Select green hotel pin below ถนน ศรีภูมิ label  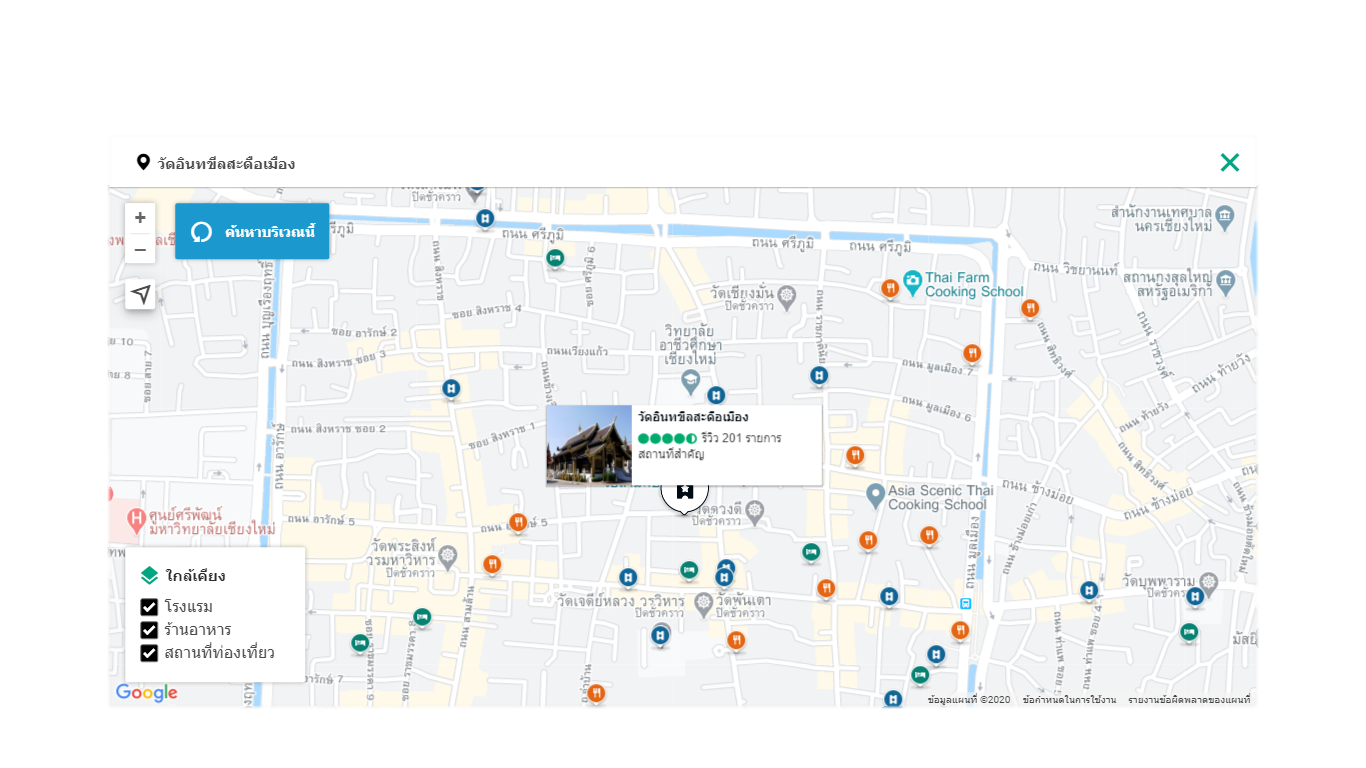(x=555, y=259)
